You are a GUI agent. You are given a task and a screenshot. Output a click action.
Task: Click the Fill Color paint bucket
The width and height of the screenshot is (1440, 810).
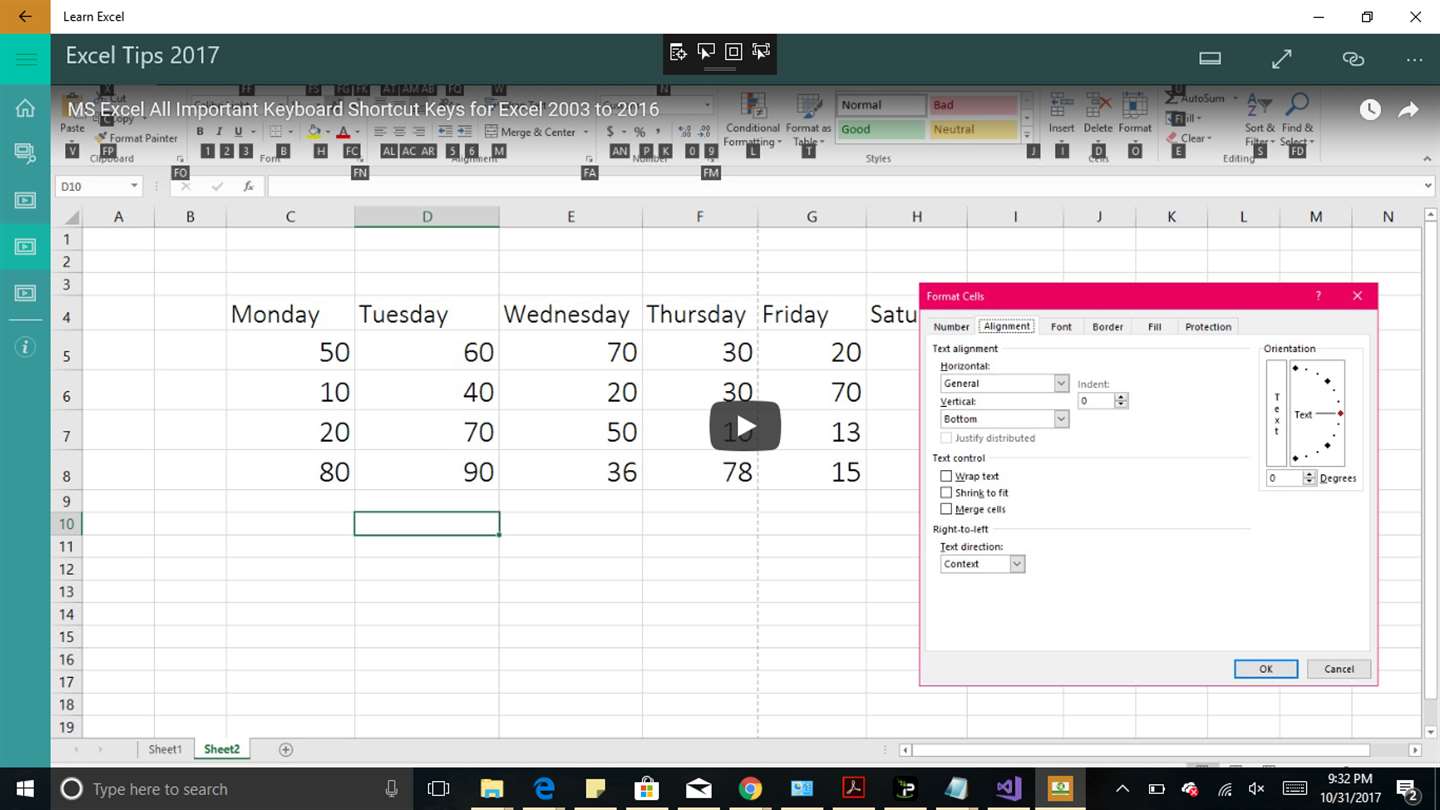tap(314, 131)
